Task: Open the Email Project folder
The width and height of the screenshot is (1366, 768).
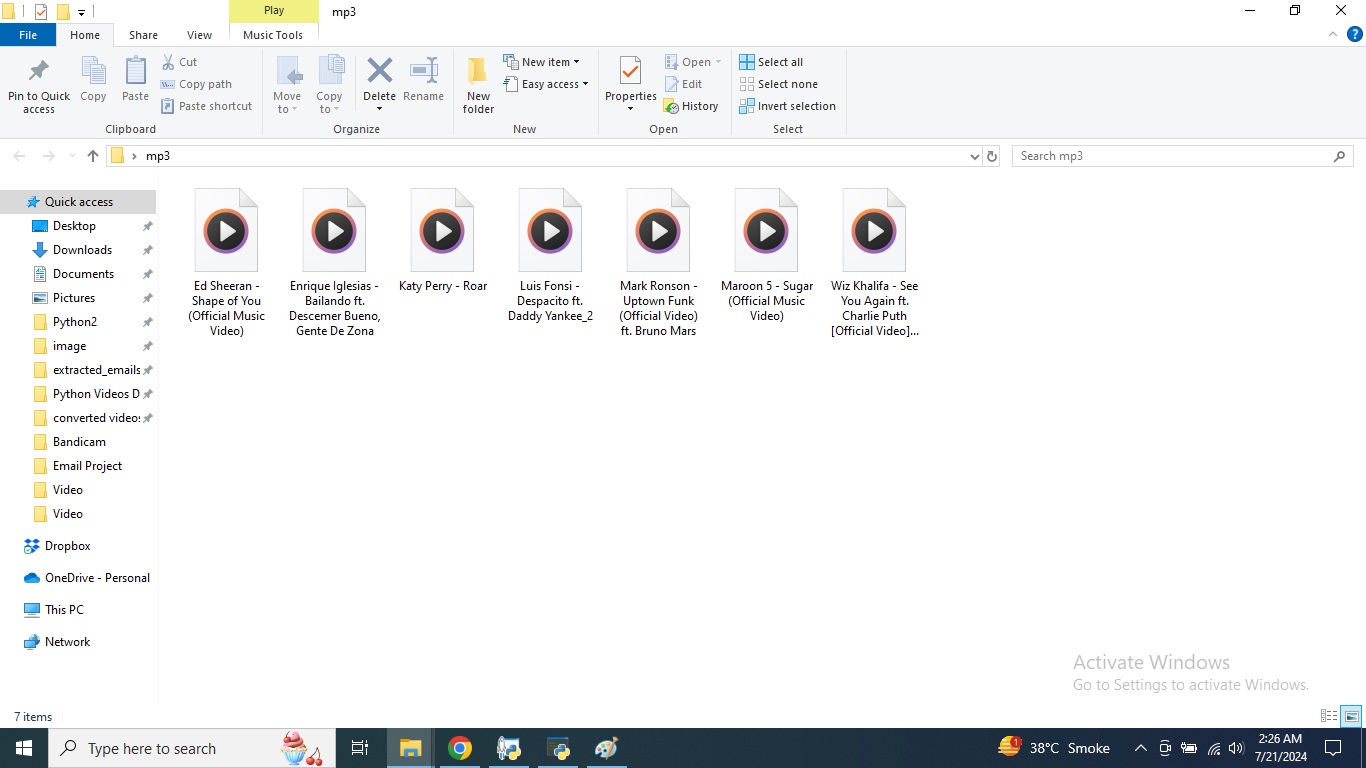Action: 87,466
